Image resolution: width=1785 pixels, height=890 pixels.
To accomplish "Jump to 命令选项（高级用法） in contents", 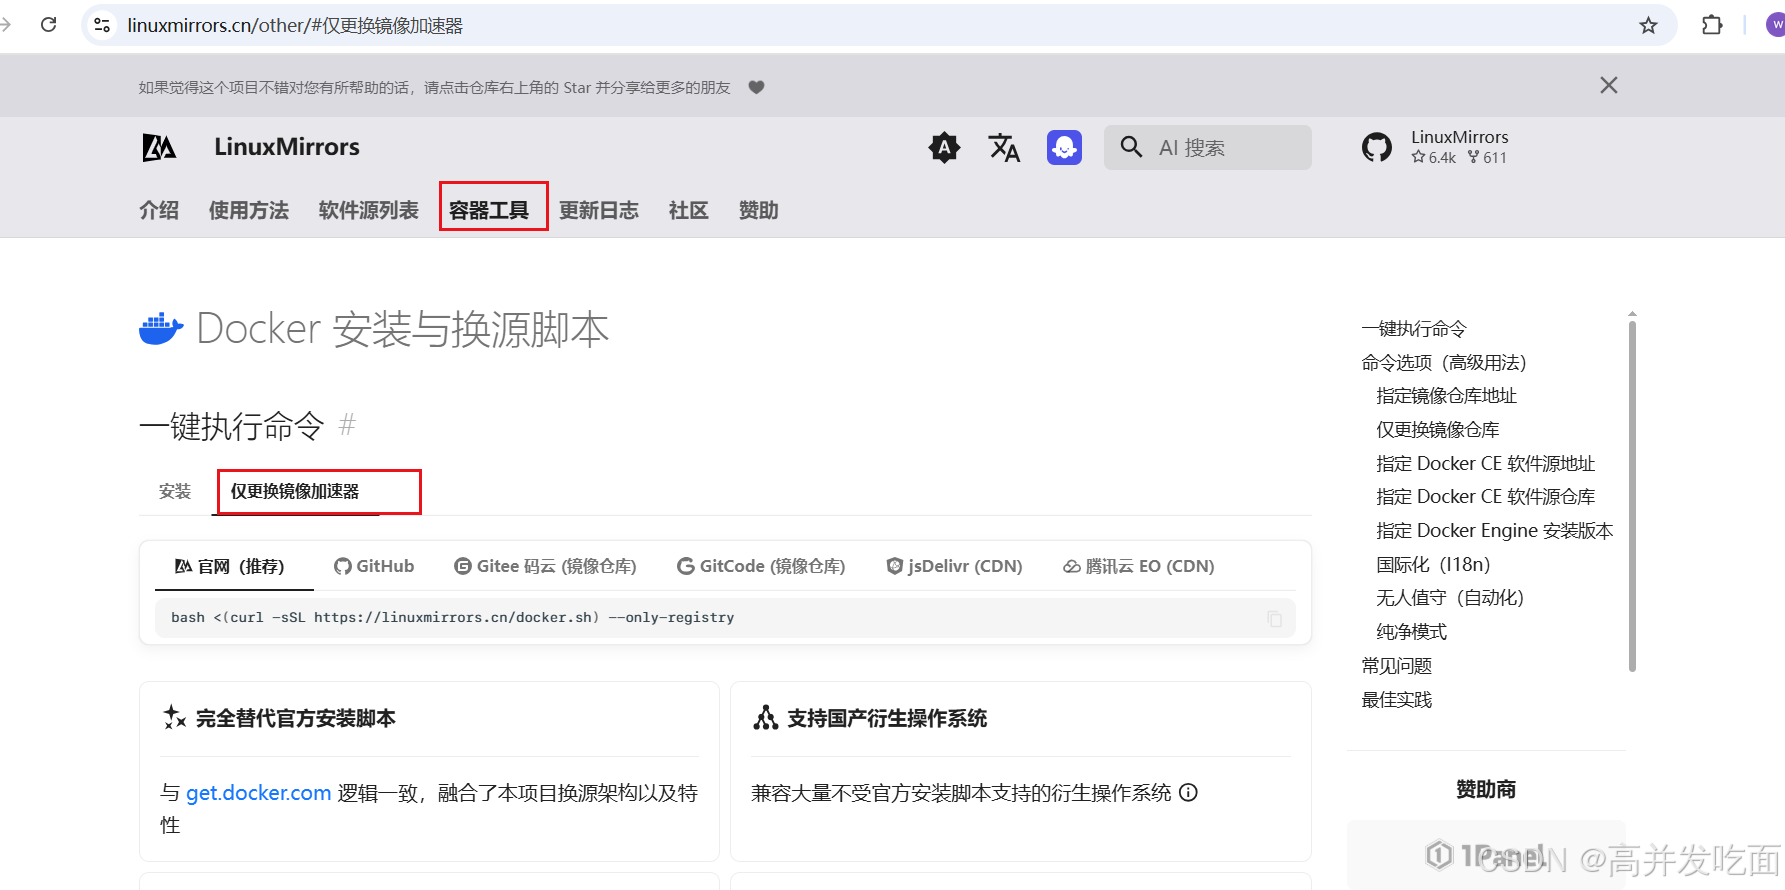I will pos(1443,363).
